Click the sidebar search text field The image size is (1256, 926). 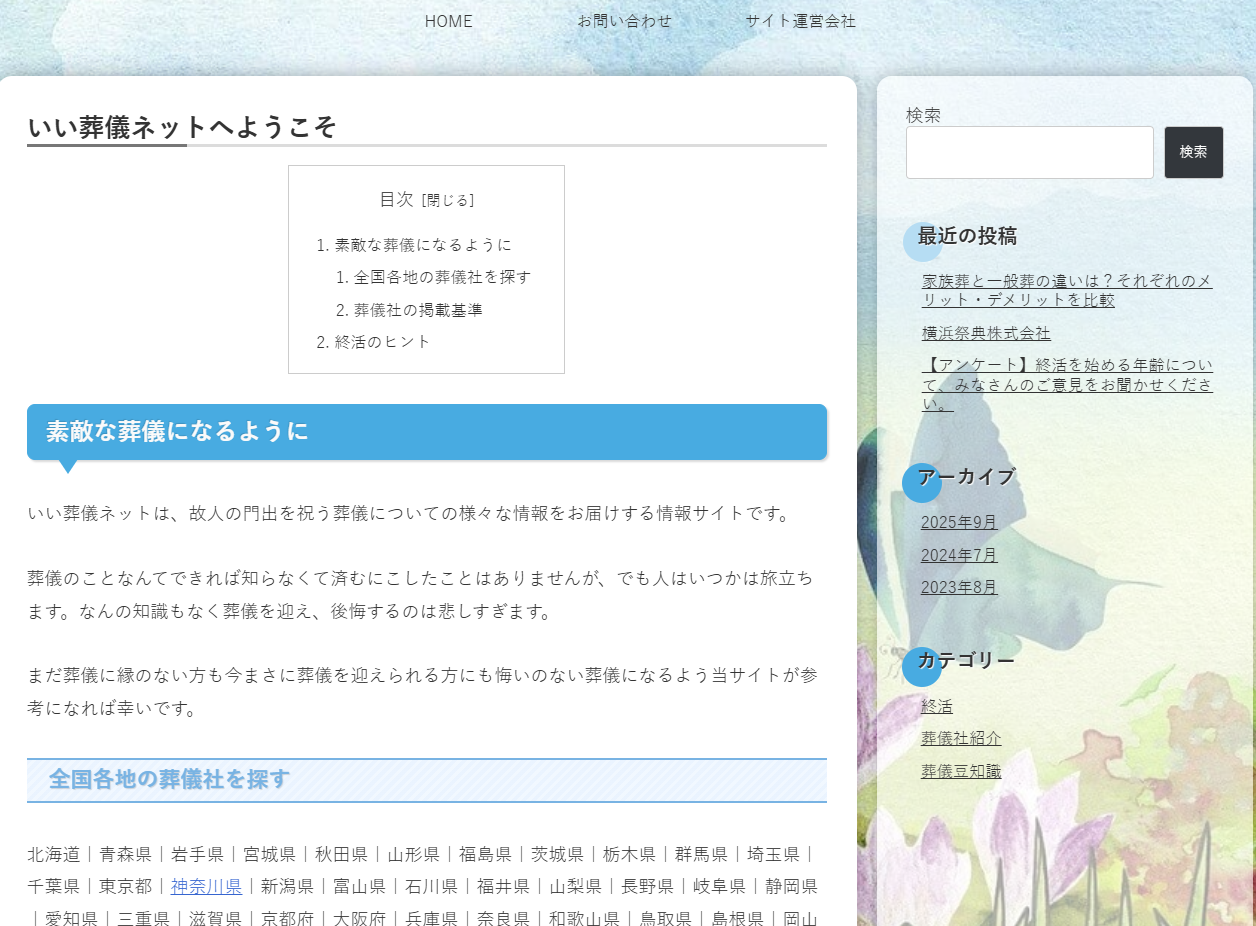coord(1029,153)
